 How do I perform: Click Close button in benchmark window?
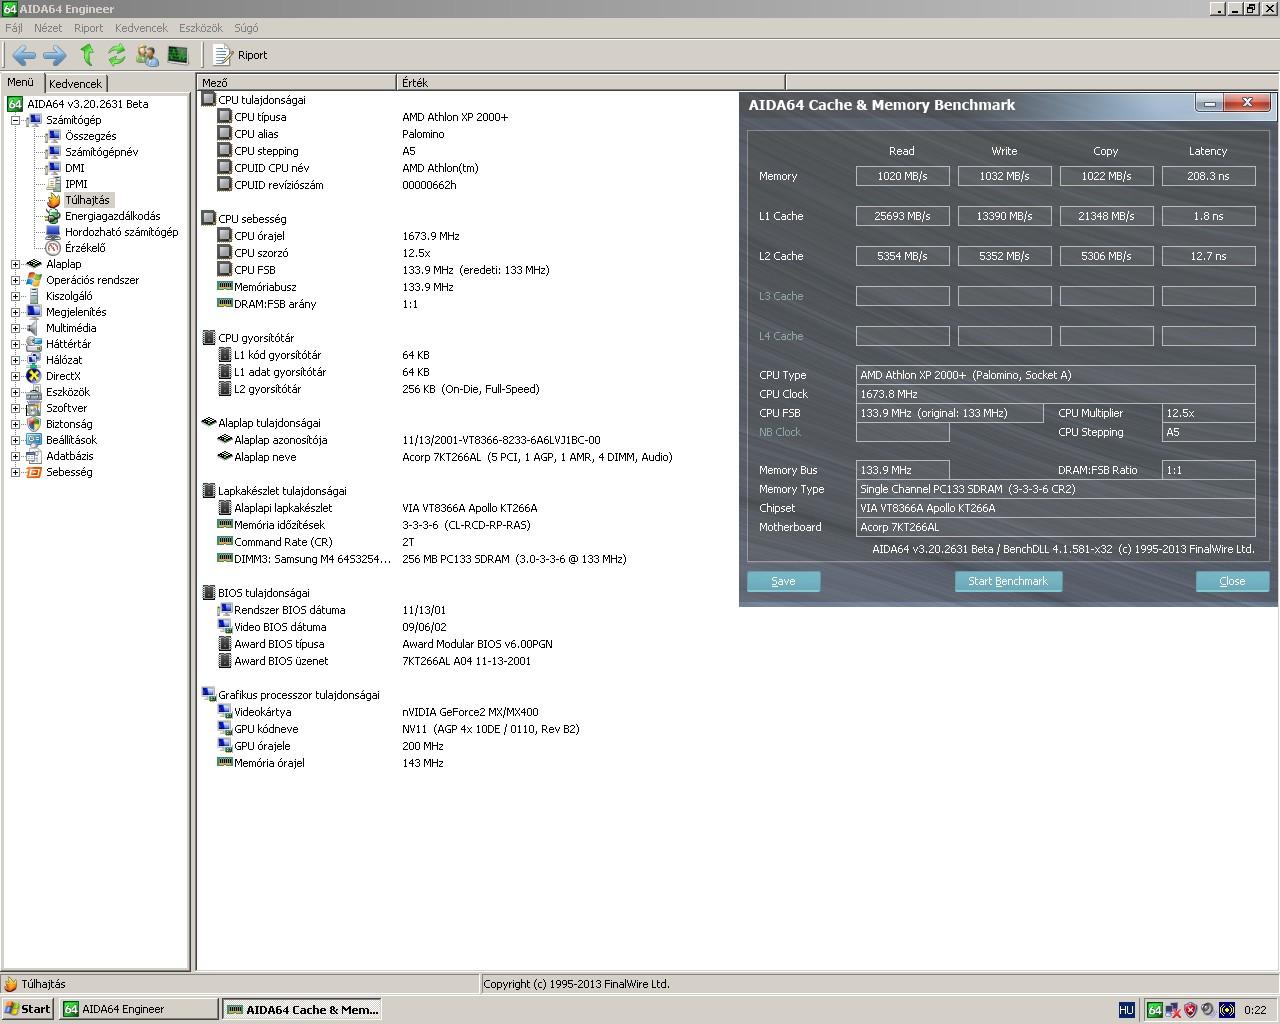(1232, 581)
